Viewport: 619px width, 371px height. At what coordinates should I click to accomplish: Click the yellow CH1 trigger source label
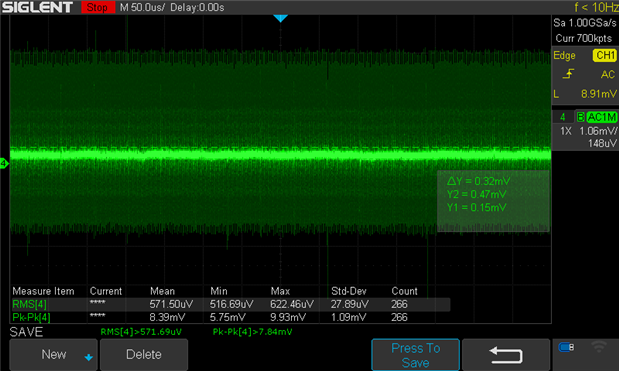pyautogui.click(x=604, y=55)
